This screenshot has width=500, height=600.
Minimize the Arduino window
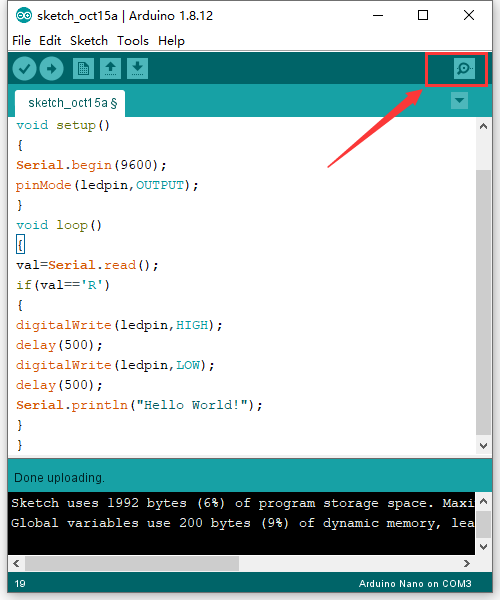click(x=378, y=16)
